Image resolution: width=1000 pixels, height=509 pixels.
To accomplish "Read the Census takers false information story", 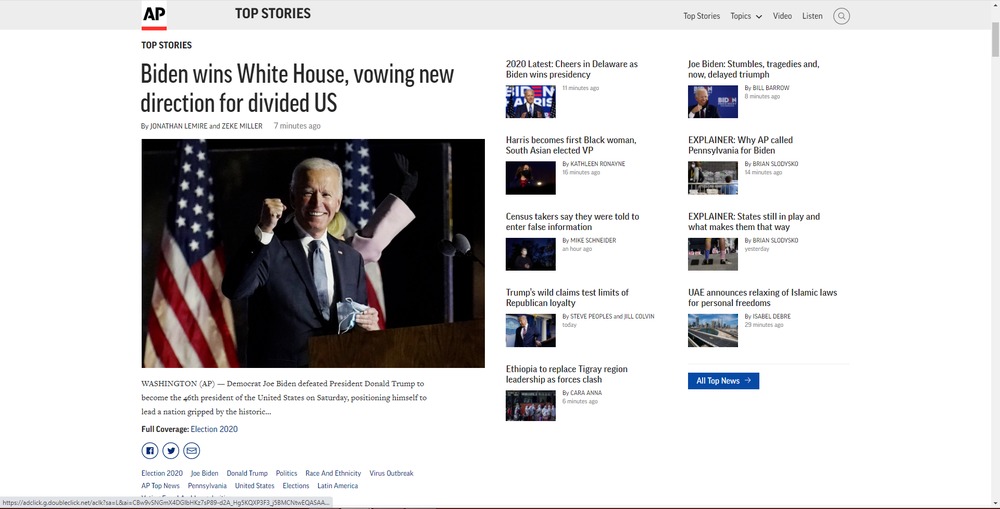I will tap(572, 221).
